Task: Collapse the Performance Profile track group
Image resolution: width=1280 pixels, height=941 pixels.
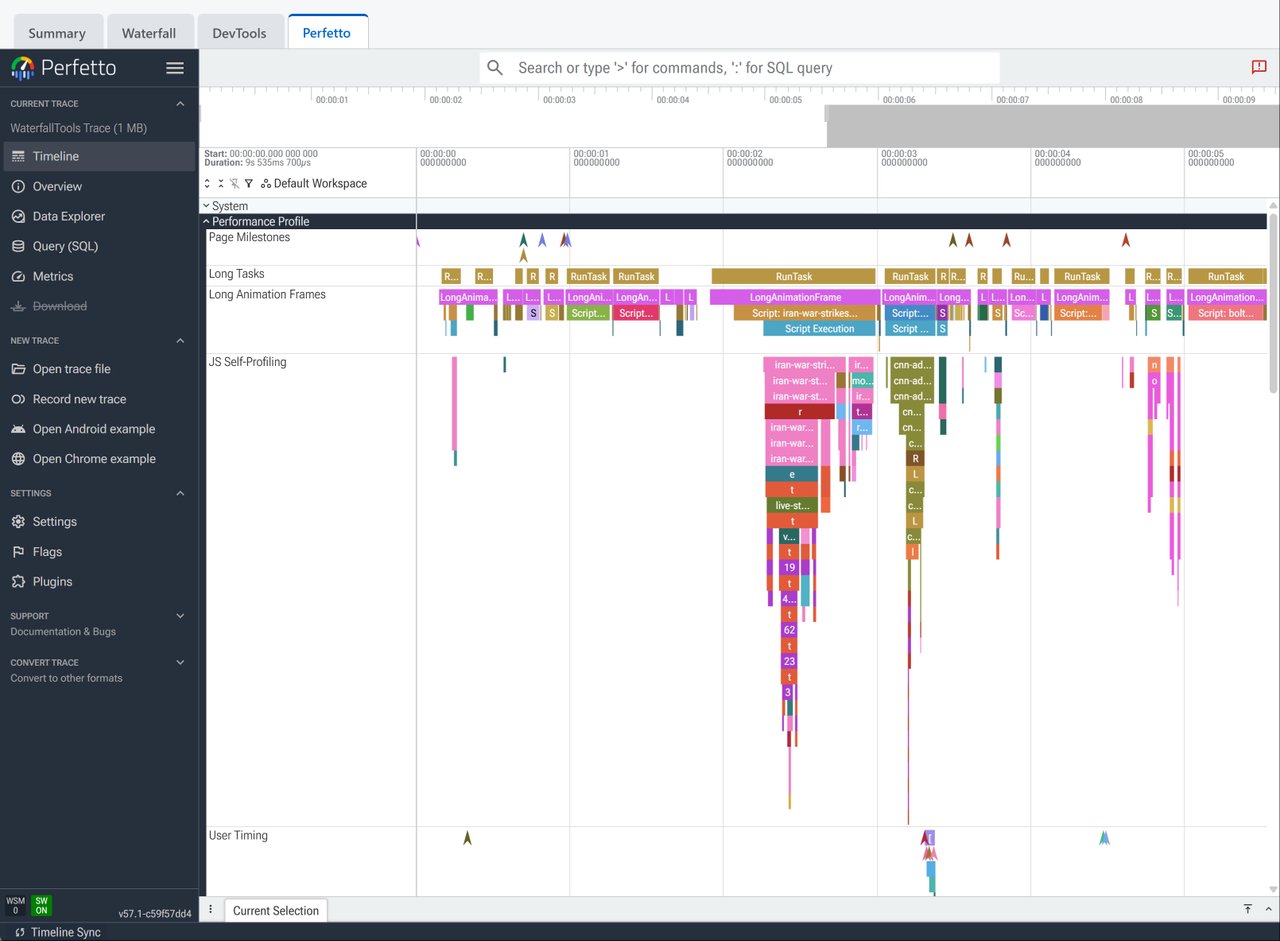Action: pos(257,221)
